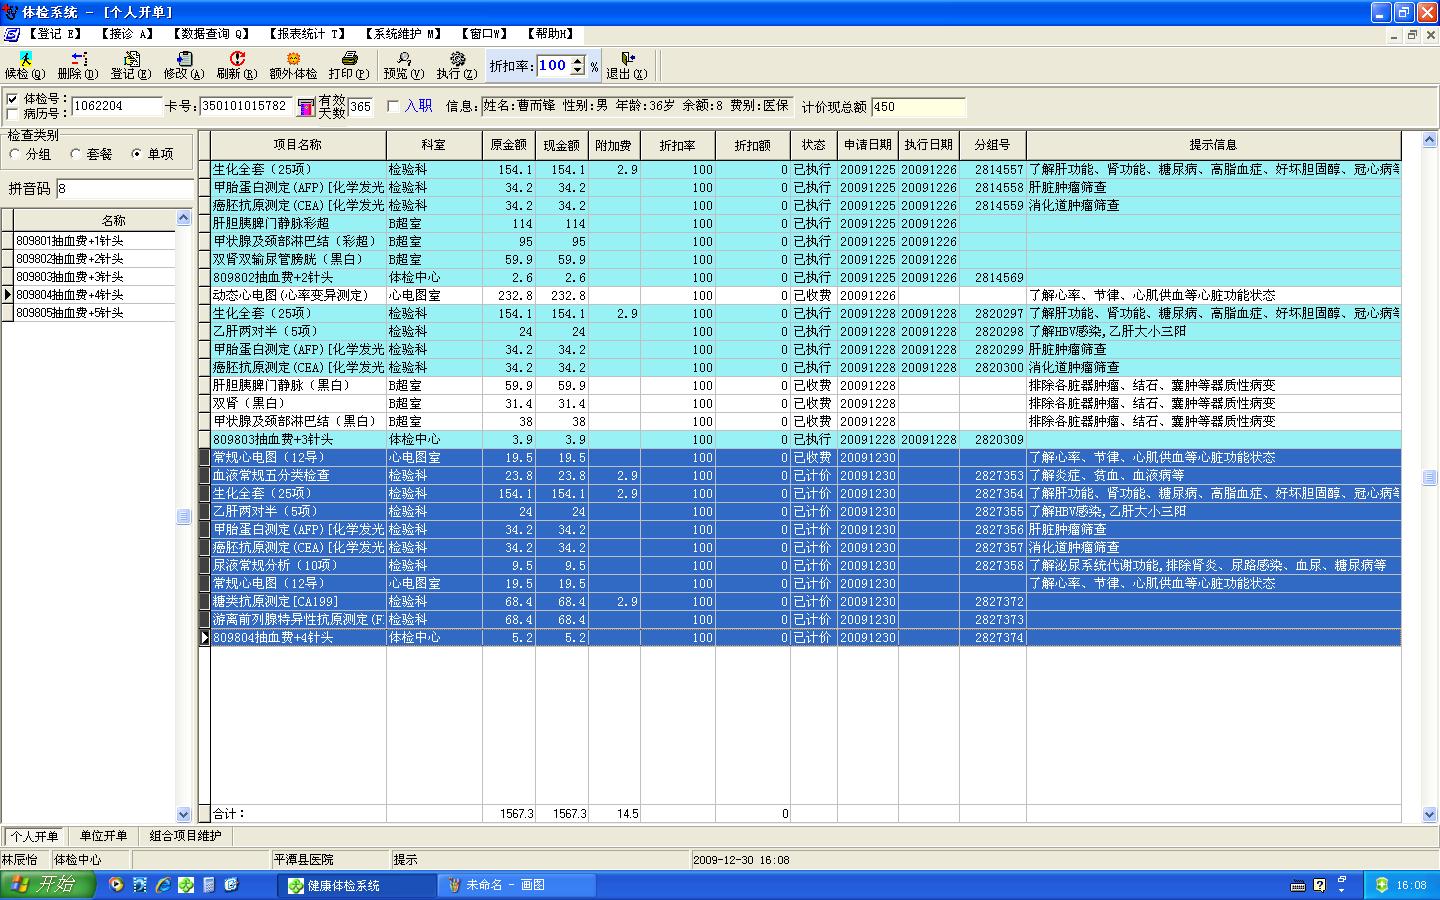Click the 拼音码 input field
1440x900 pixels.
125,188
